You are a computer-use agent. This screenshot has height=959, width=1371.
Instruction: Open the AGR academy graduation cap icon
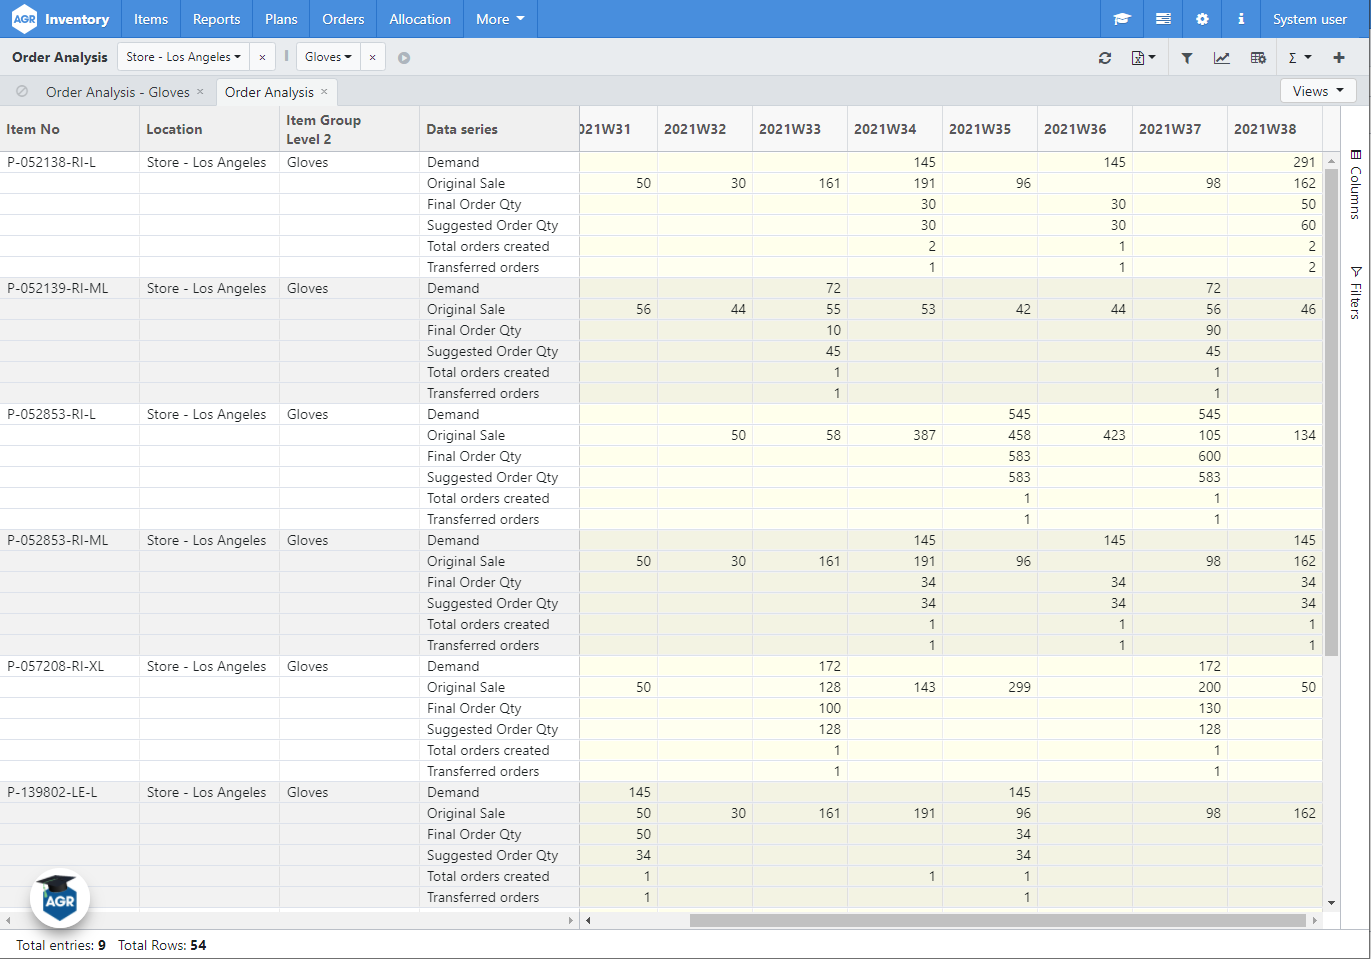(1121, 18)
